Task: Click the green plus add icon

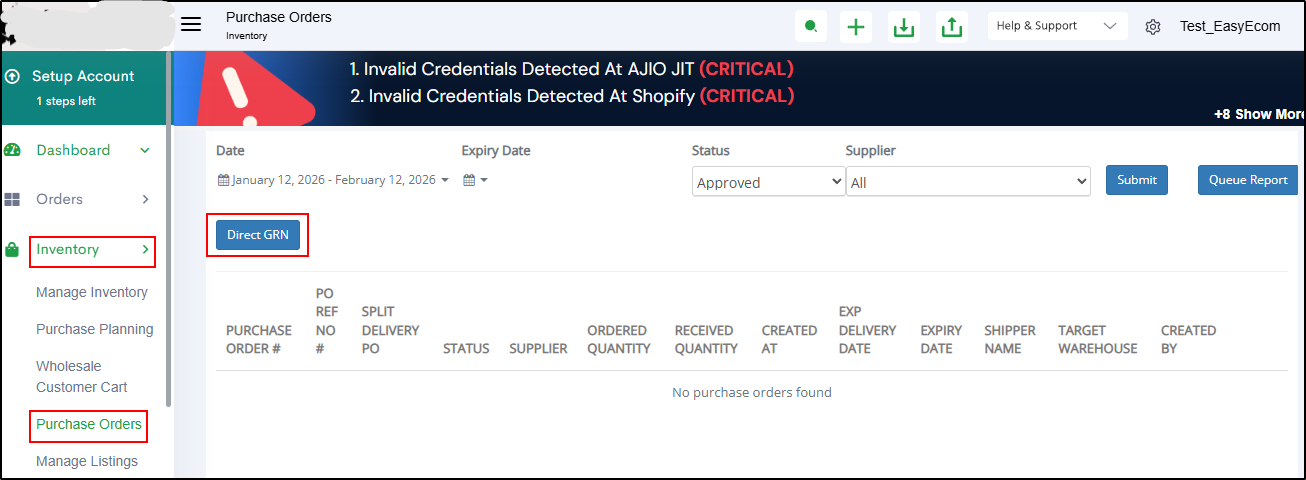Action: click(856, 27)
